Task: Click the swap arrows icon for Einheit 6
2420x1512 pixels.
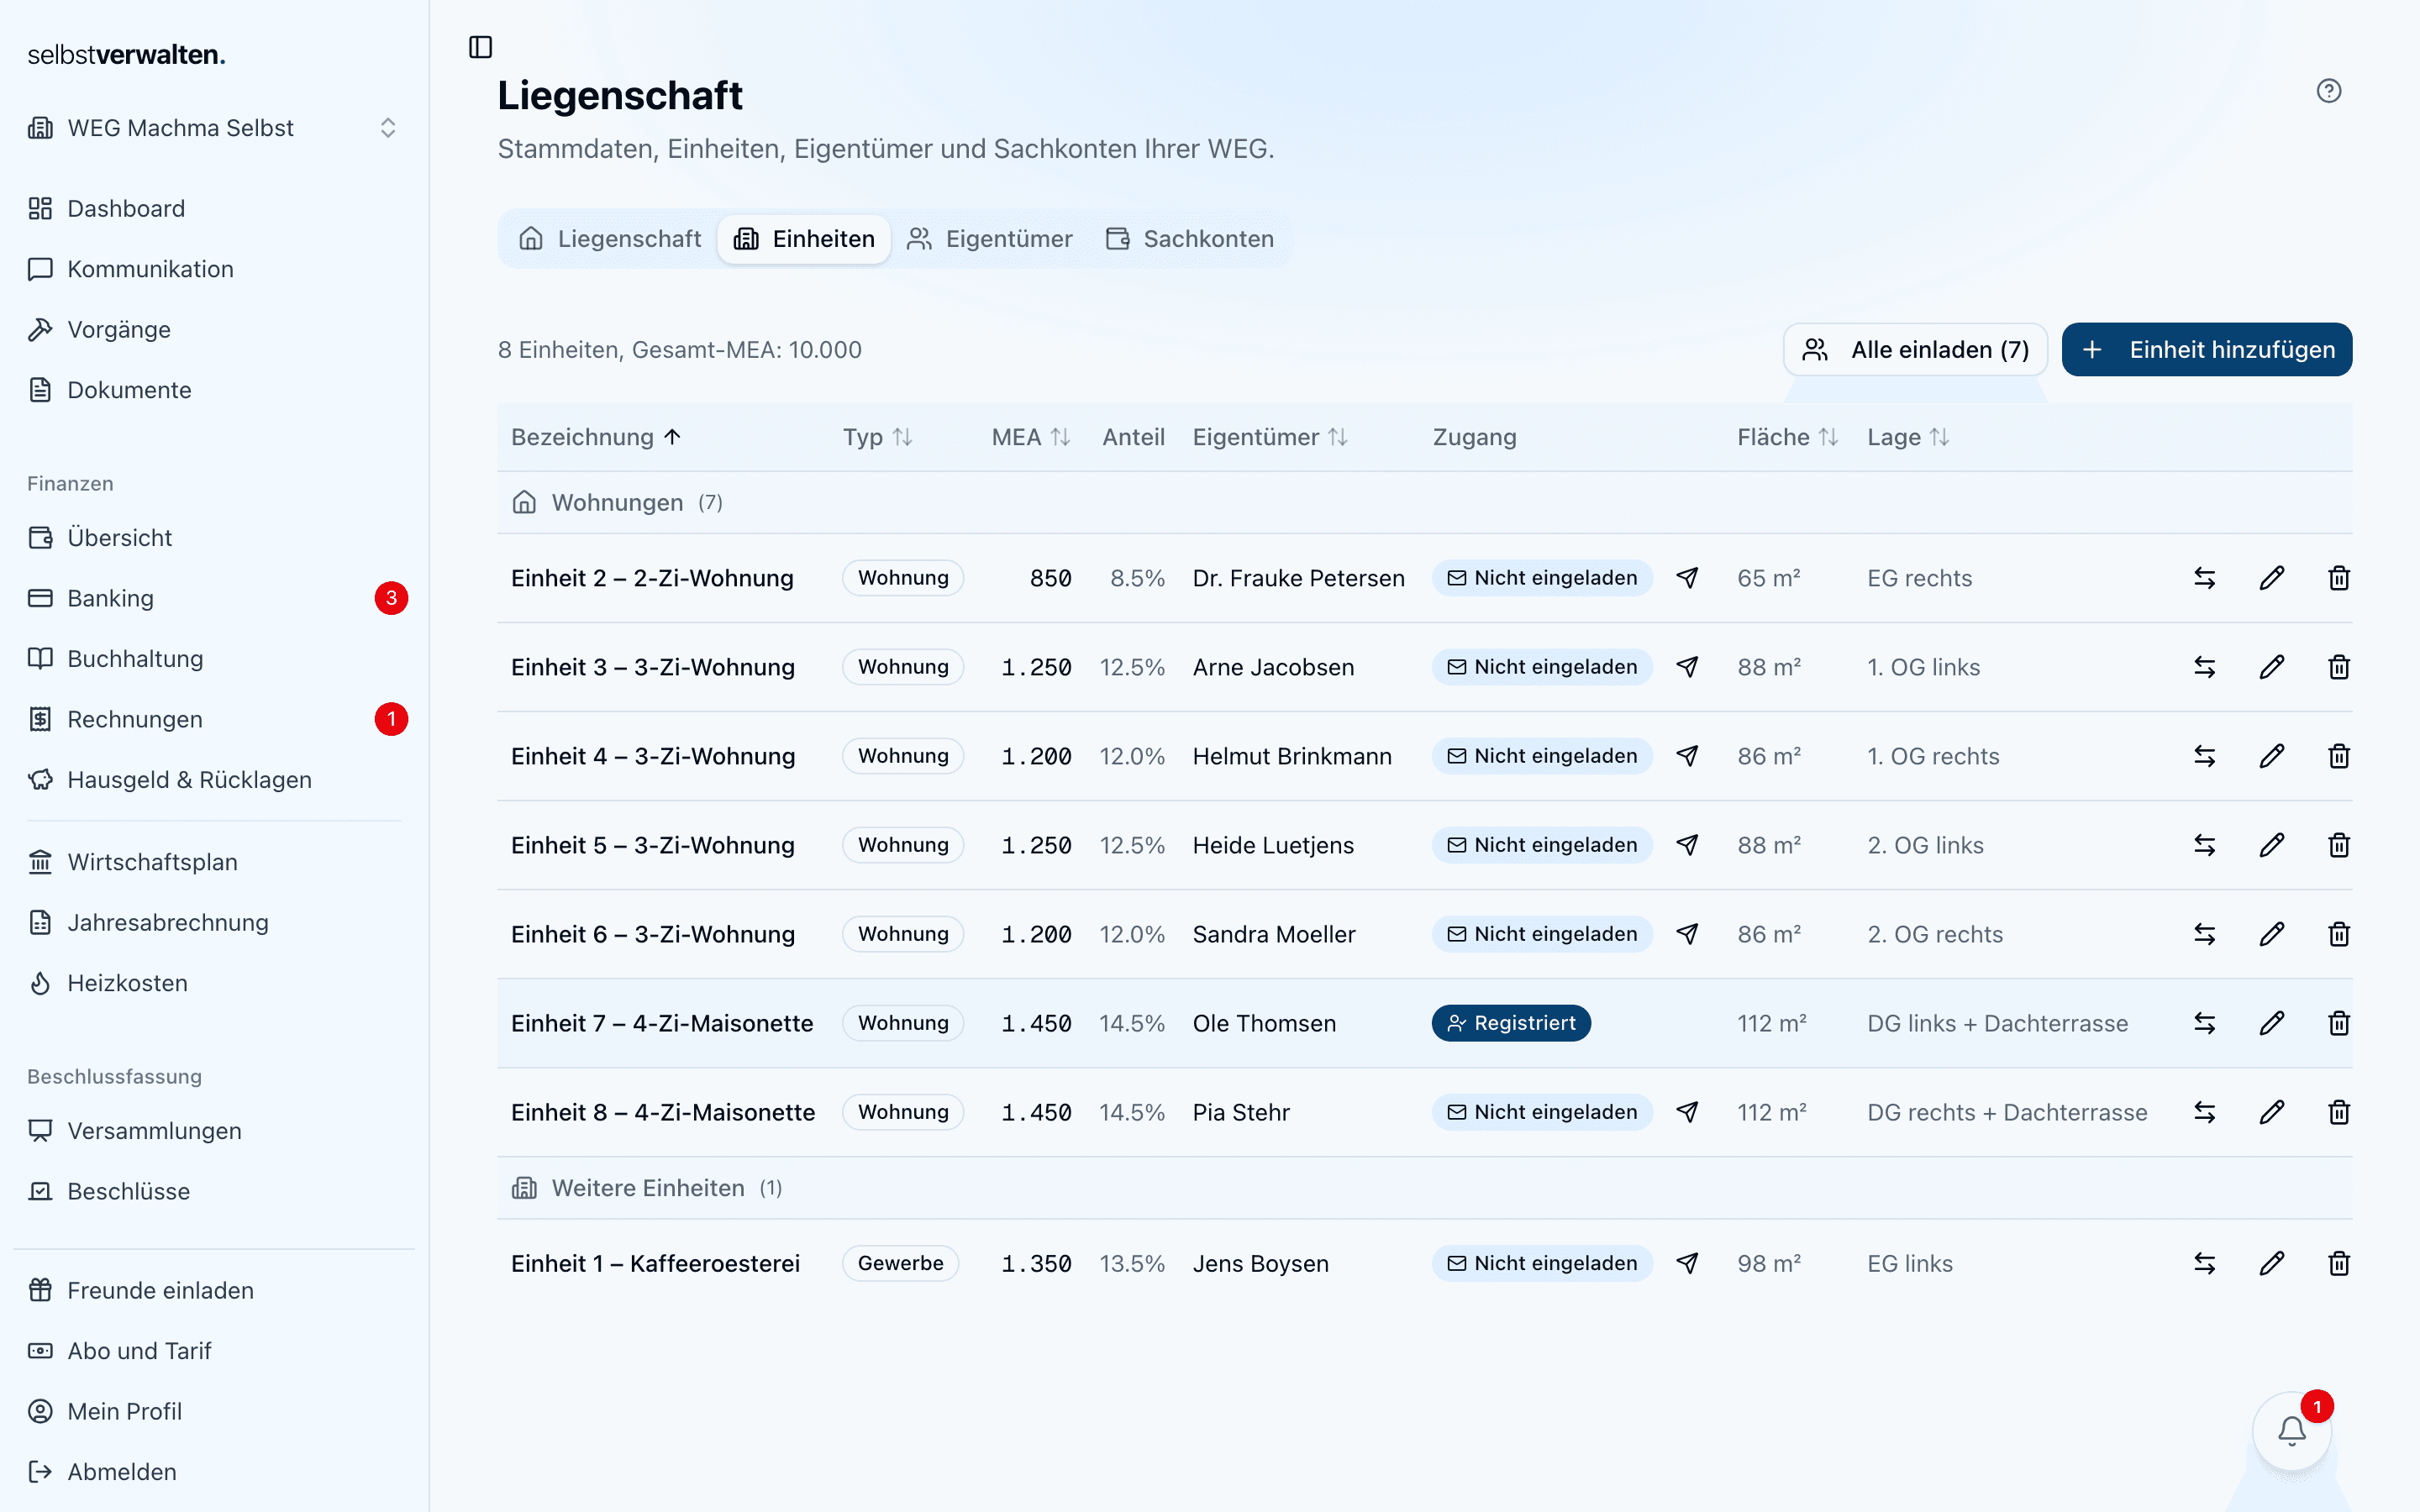Action: pyautogui.click(x=2205, y=934)
